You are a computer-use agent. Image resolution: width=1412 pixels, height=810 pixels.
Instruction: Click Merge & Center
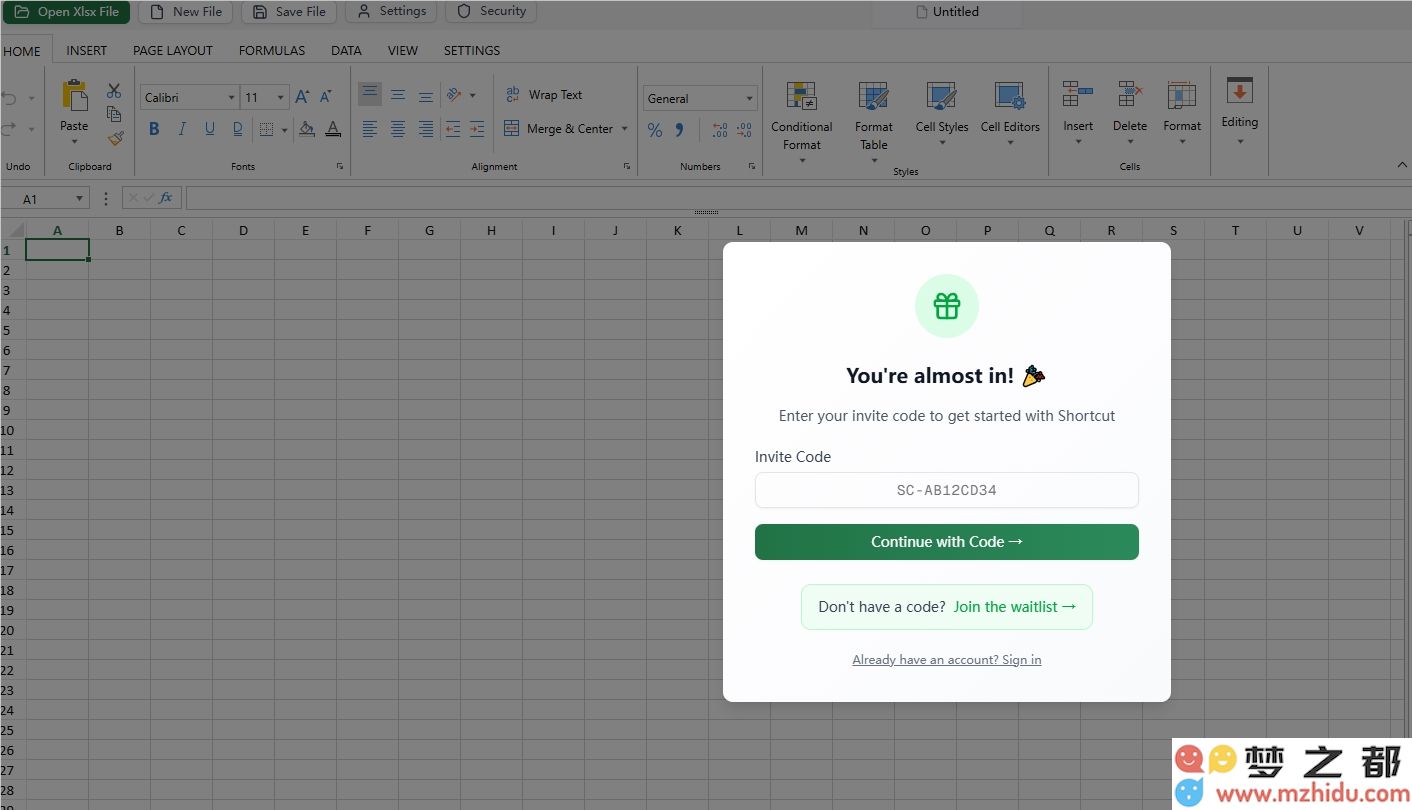point(558,128)
